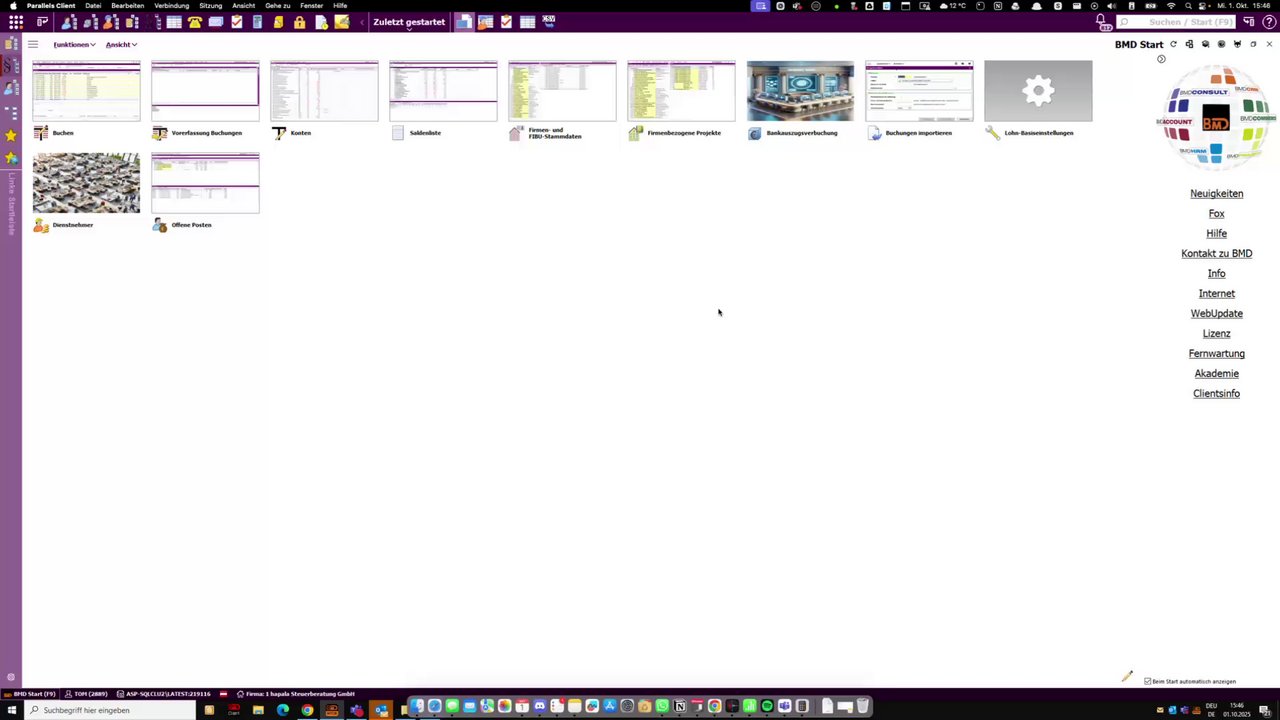Open the Akademie link
Screen dimensions: 1280x720
[x=1216, y=374]
